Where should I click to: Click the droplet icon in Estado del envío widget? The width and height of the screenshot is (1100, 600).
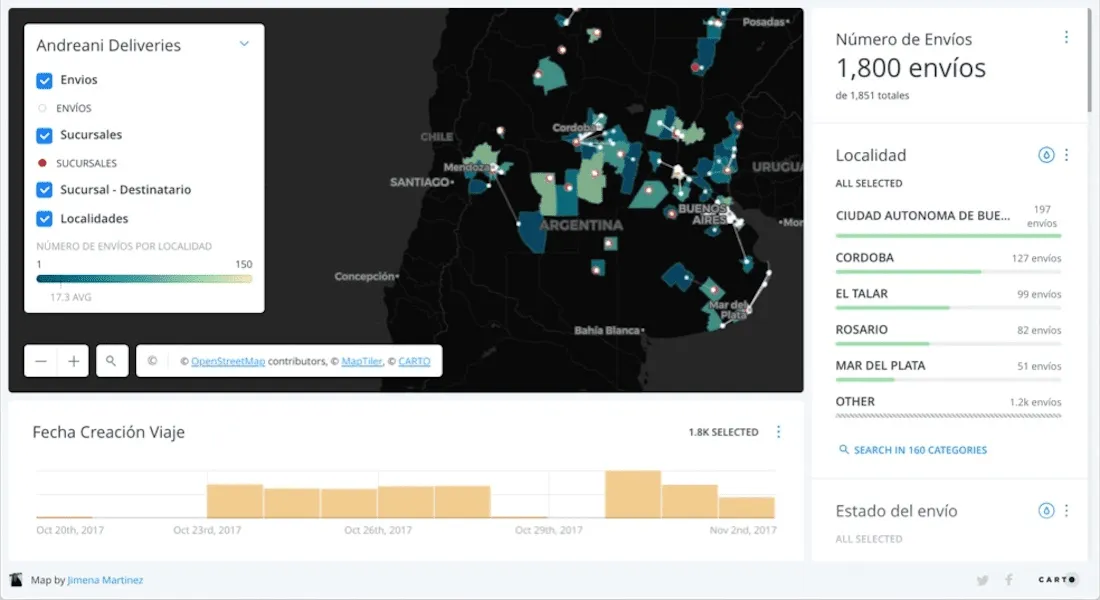(x=1046, y=511)
